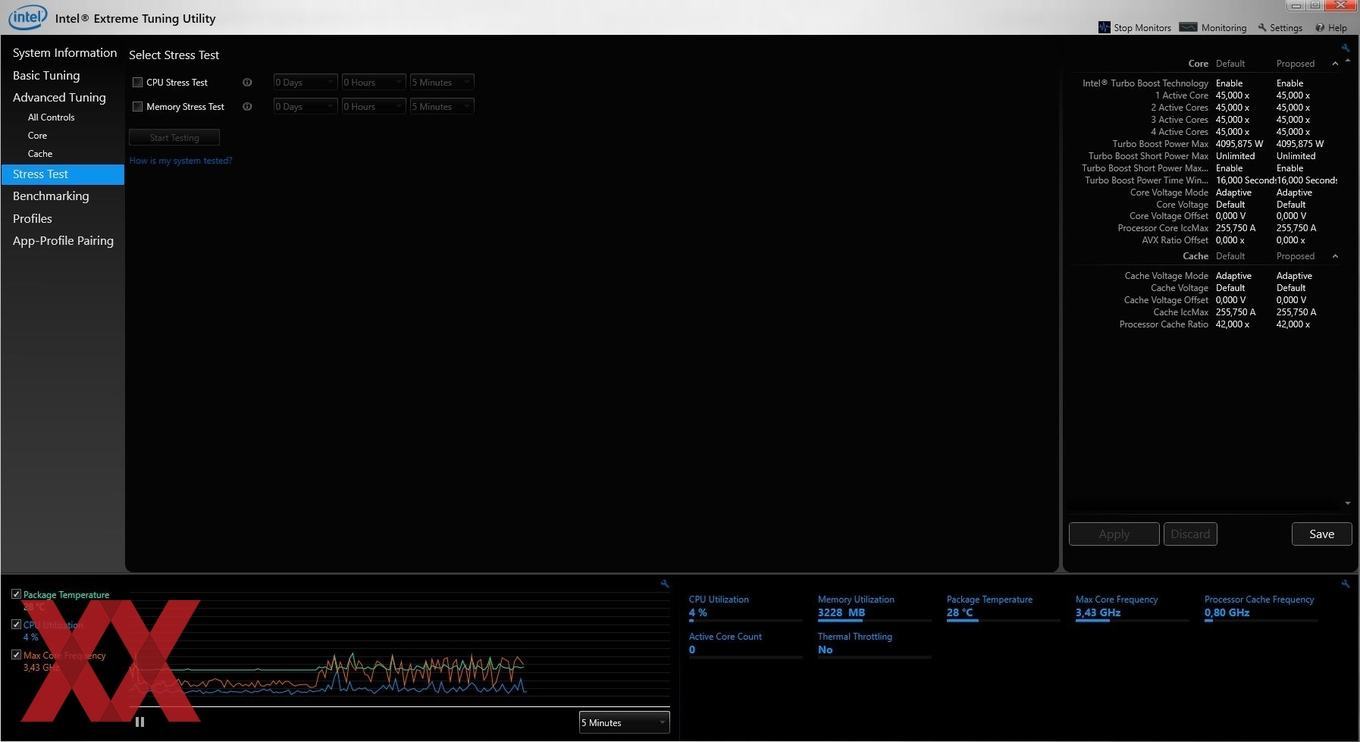The width and height of the screenshot is (1360, 742).
Task: Open the CPU Stress Test Days dropdown
Action: point(305,82)
